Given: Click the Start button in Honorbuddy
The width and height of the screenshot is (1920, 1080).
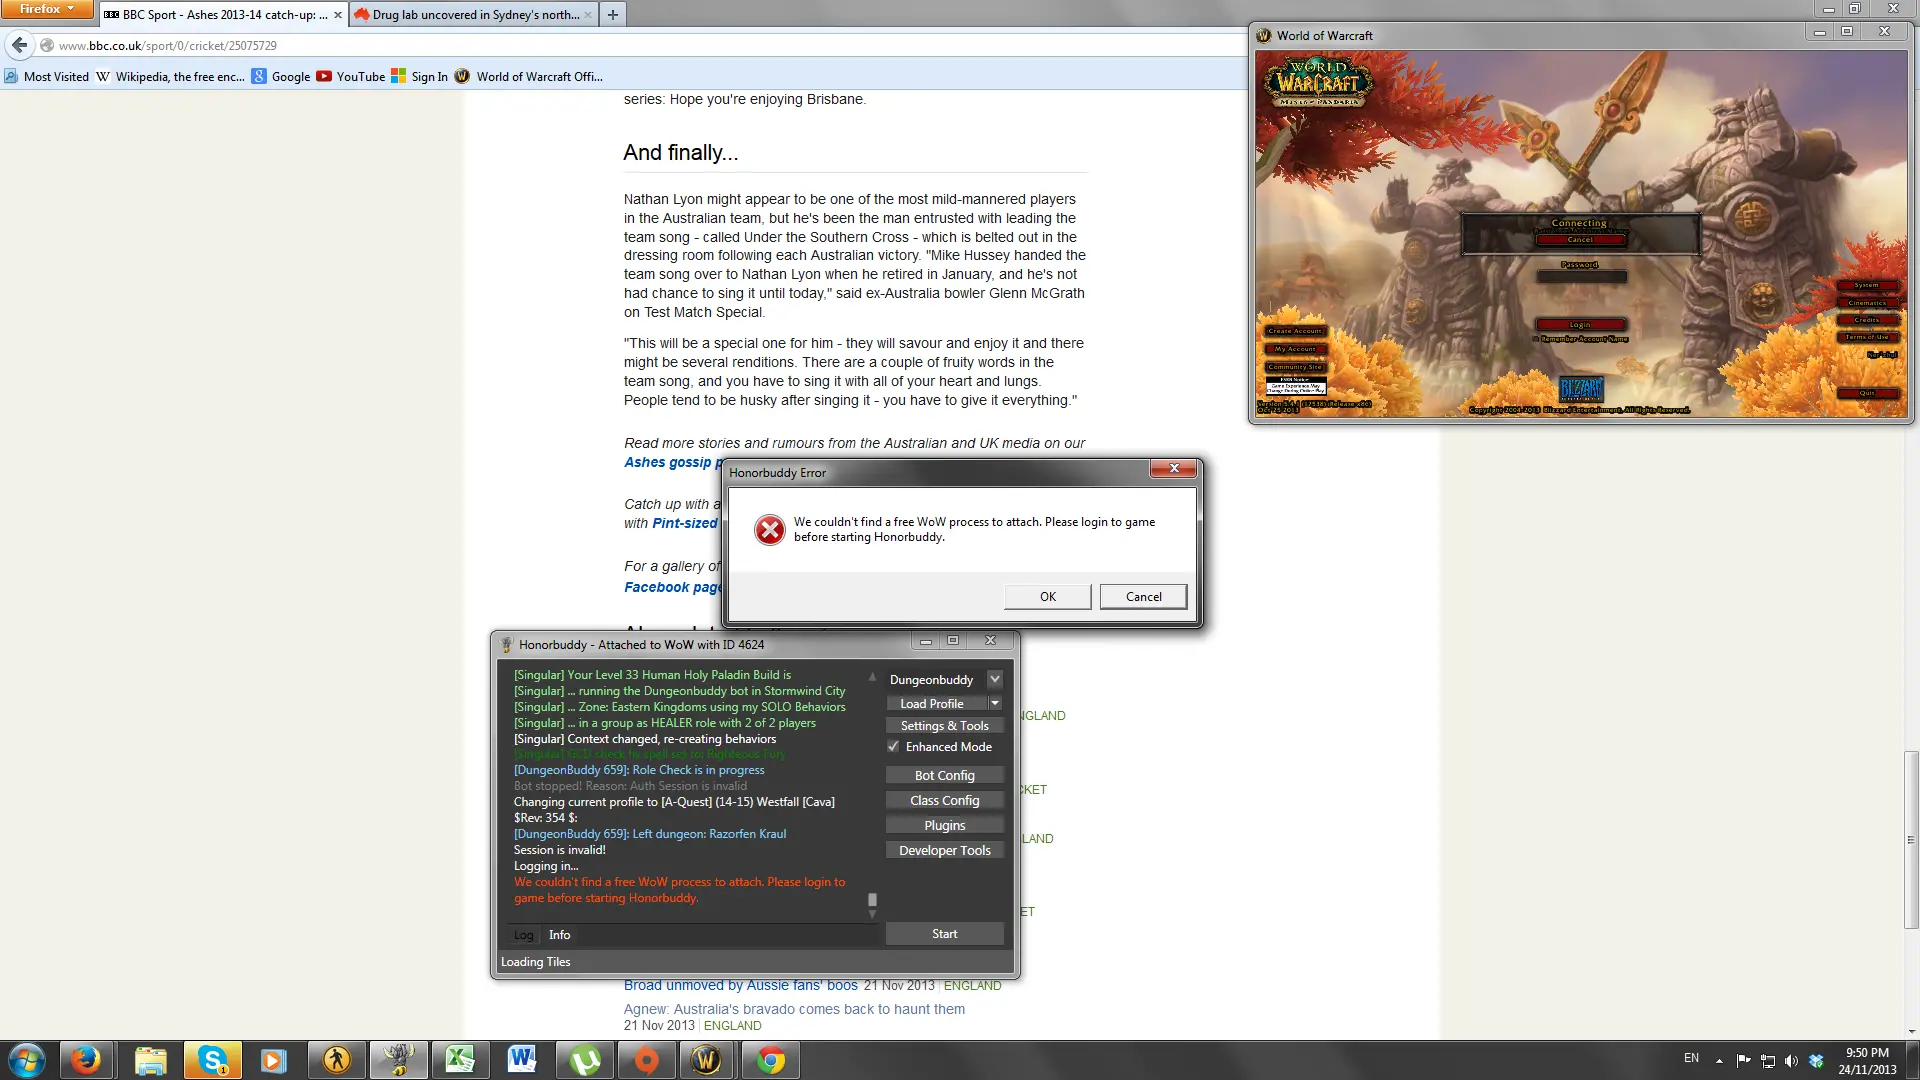Looking at the screenshot, I should (944, 933).
